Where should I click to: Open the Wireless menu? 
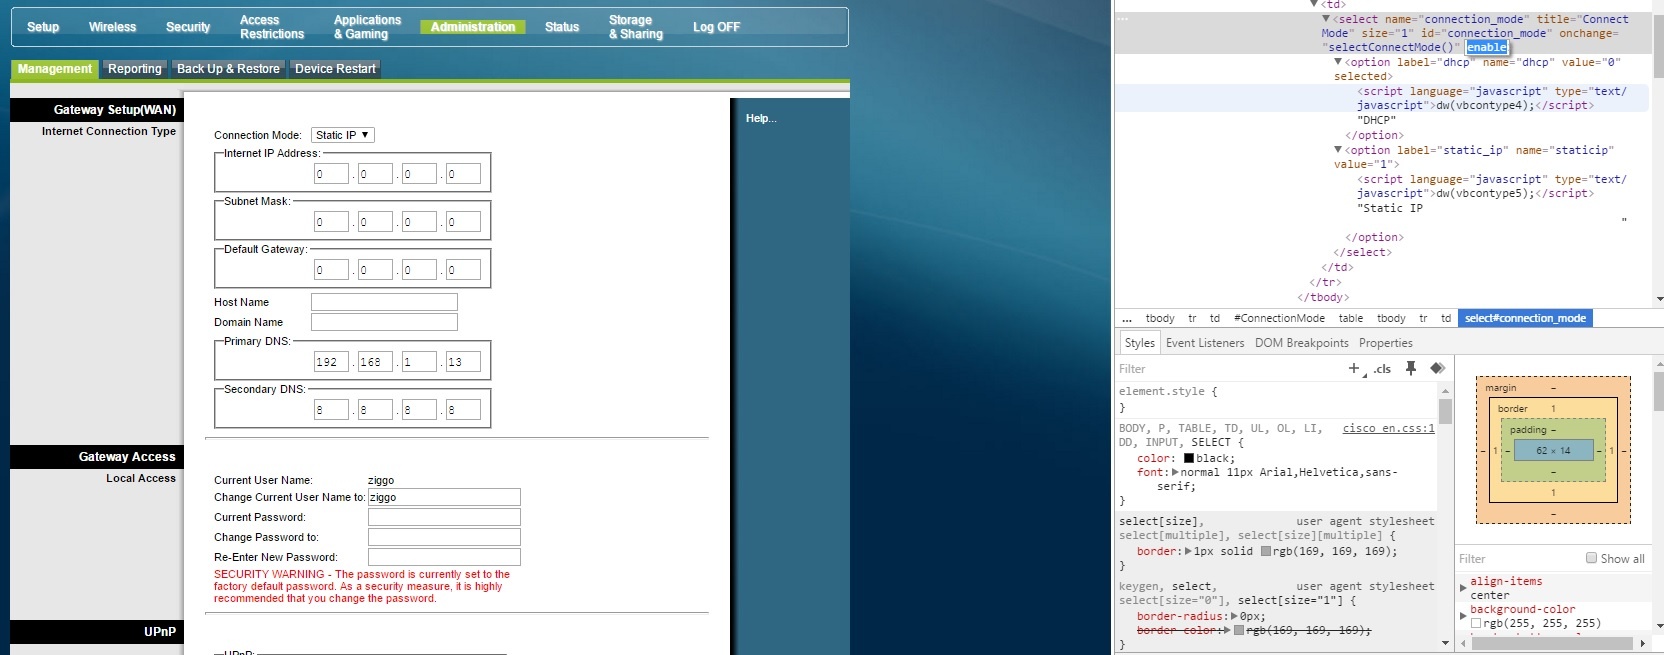[x=112, y=27]
